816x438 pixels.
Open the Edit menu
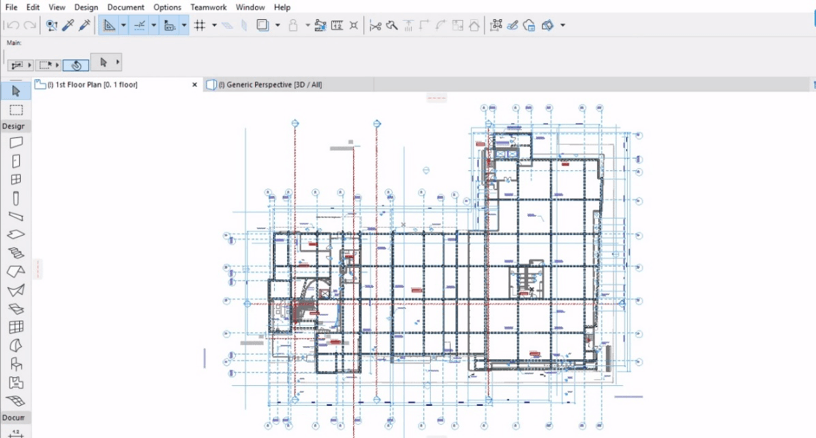[x=33, y=7]
